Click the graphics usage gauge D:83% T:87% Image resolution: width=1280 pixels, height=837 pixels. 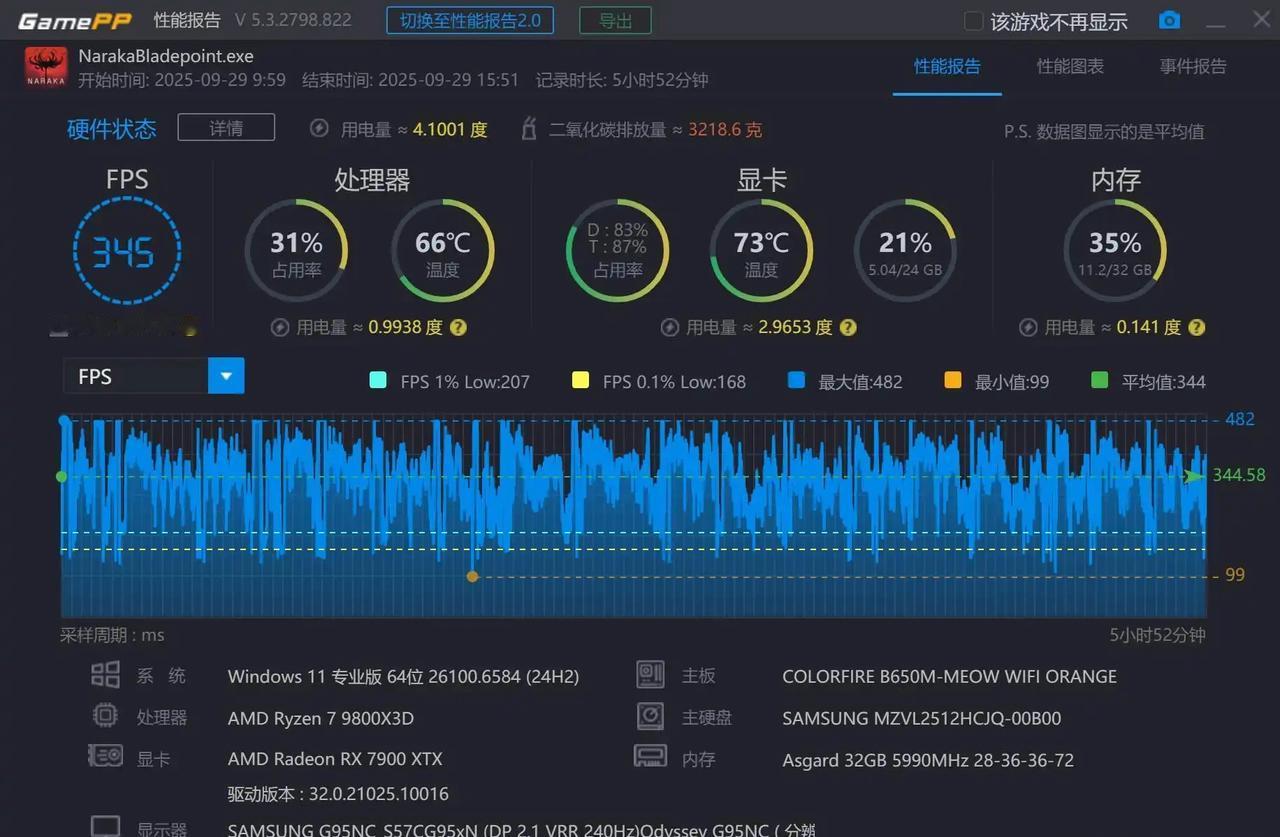pyautogui.click(x=618, y=251)
